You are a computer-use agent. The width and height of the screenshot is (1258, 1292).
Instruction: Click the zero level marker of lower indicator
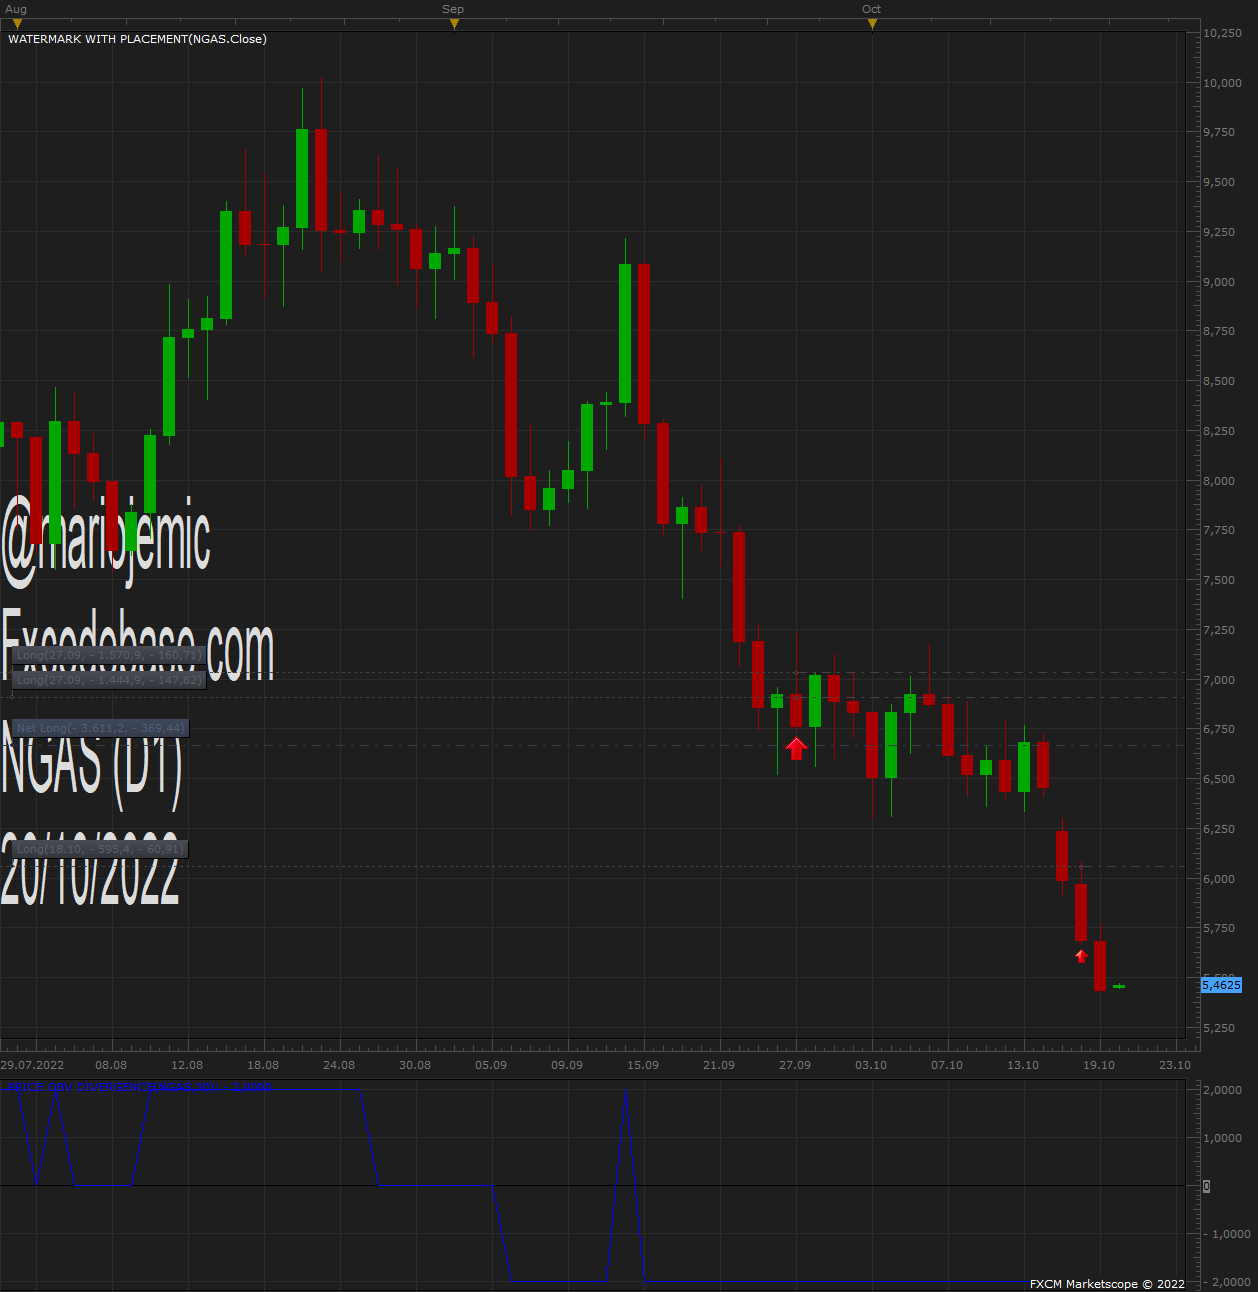point(1206,1186)
